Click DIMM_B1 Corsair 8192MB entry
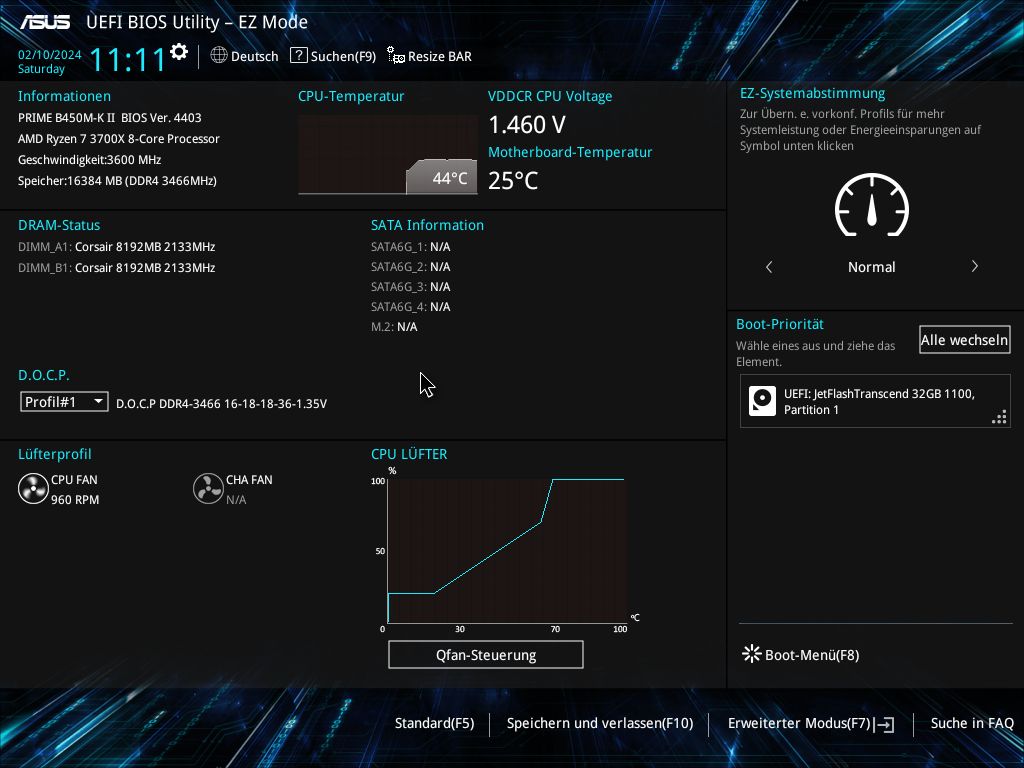The height and width of the screenshot is (768, 1024). click(x=116, y=268)
